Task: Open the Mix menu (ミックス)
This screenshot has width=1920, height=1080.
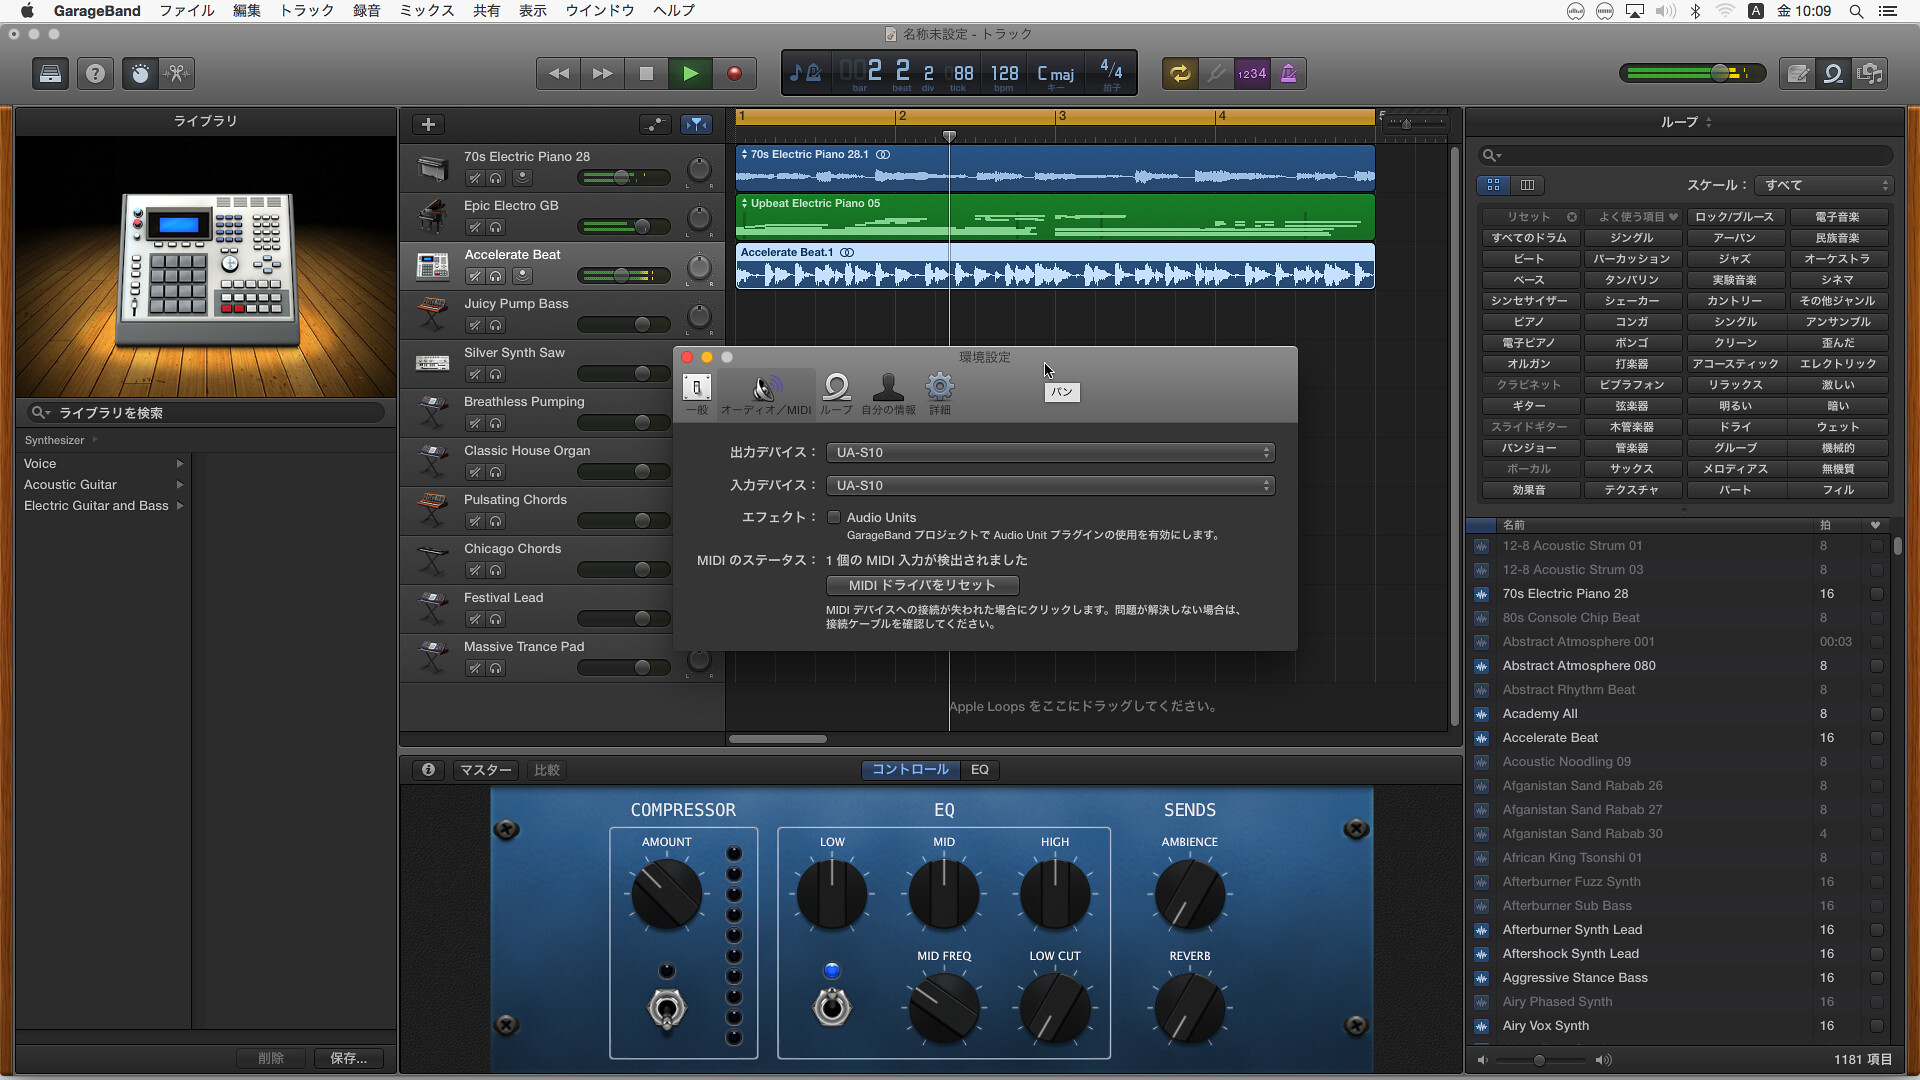Action: (427, 11)
